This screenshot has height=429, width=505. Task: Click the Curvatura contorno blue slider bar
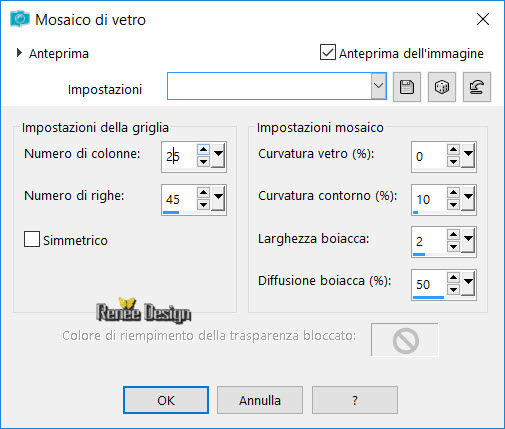pos(415,212)
